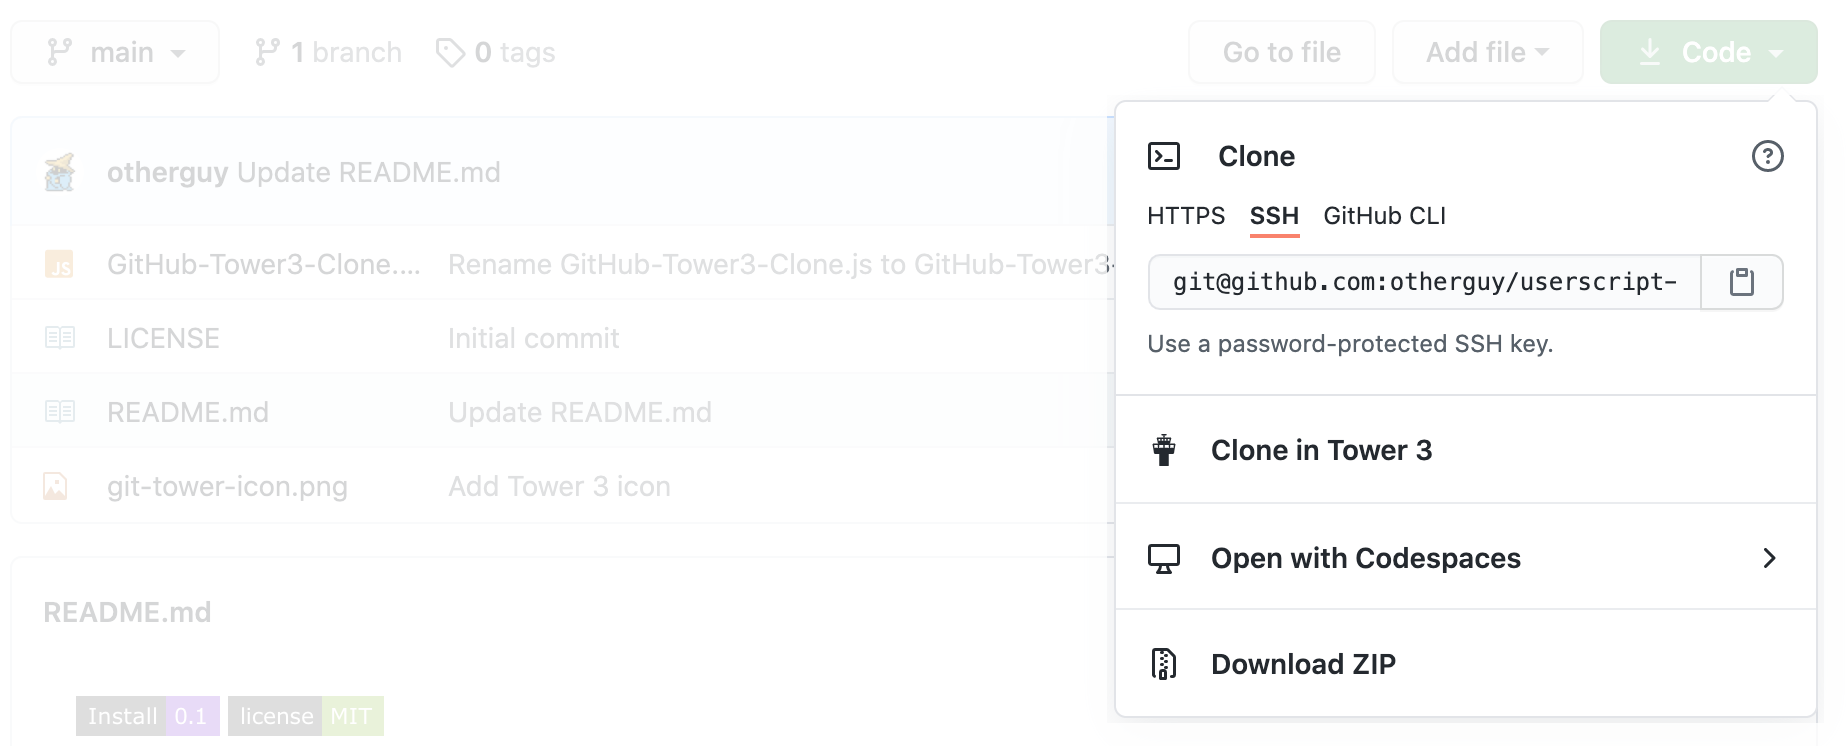Click the file icon next to LICENSE
Image resolution: width=1846 pixels, height=746 pixels.
(x=60, y=338)
